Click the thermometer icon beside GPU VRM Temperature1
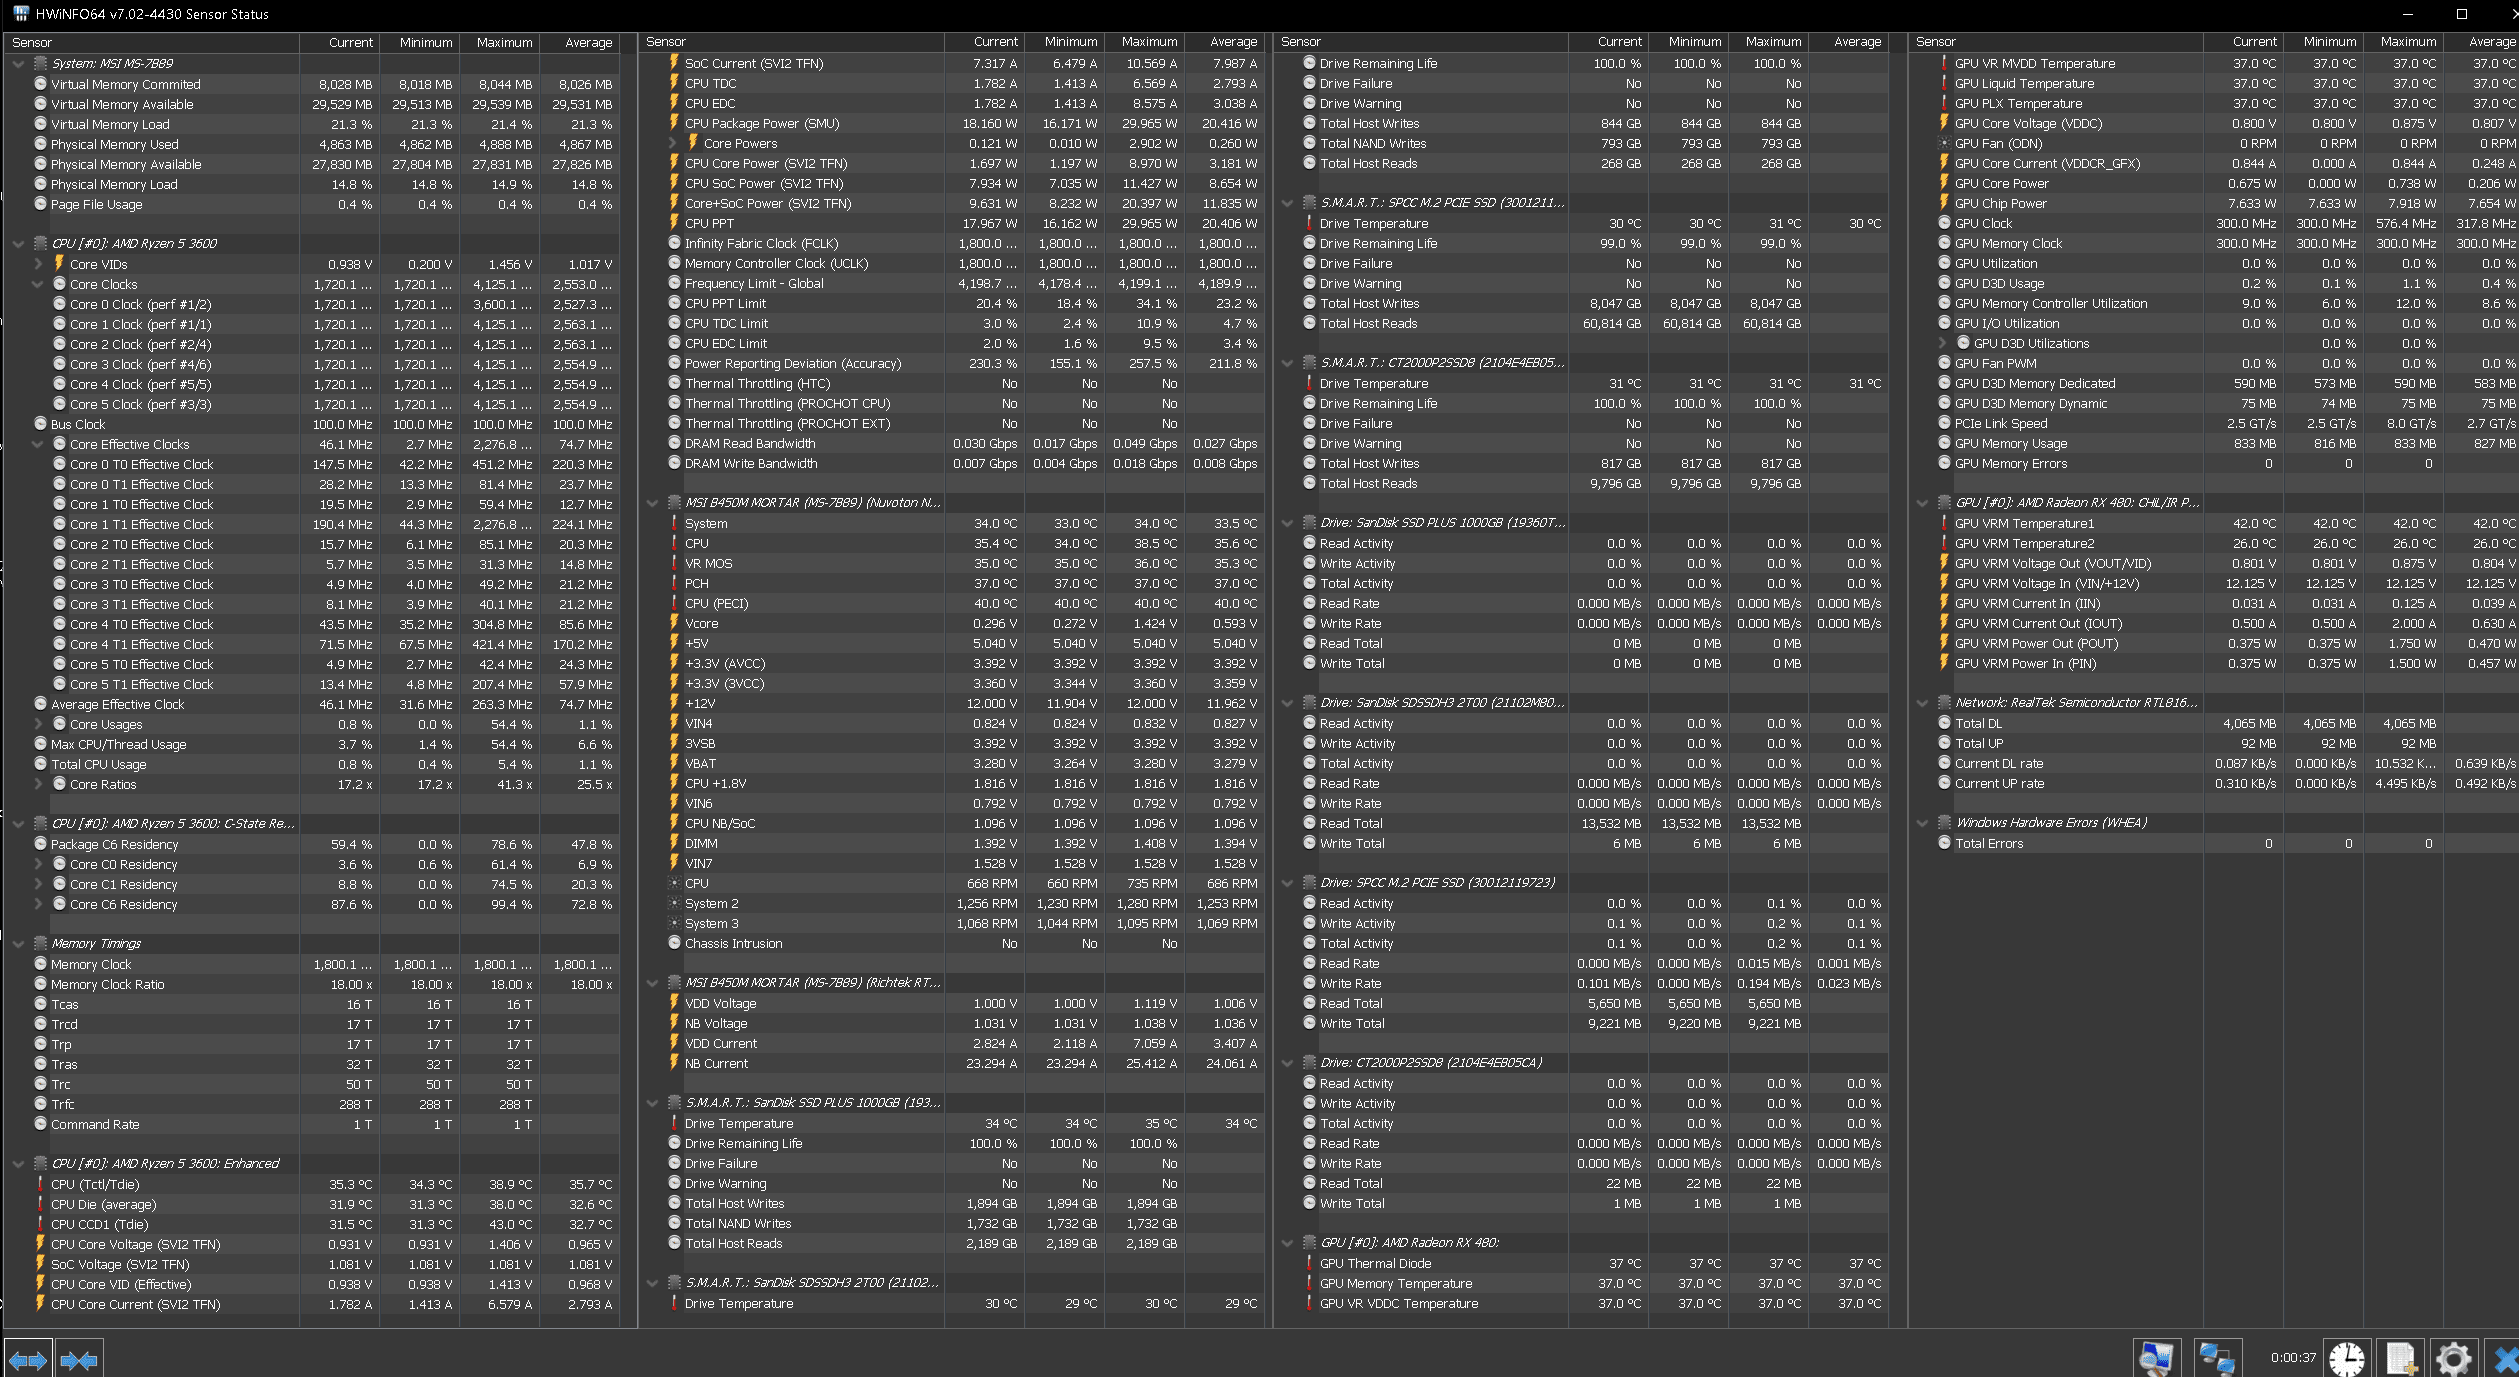Screen dimensions: 2519x1377 (1945, 524)
